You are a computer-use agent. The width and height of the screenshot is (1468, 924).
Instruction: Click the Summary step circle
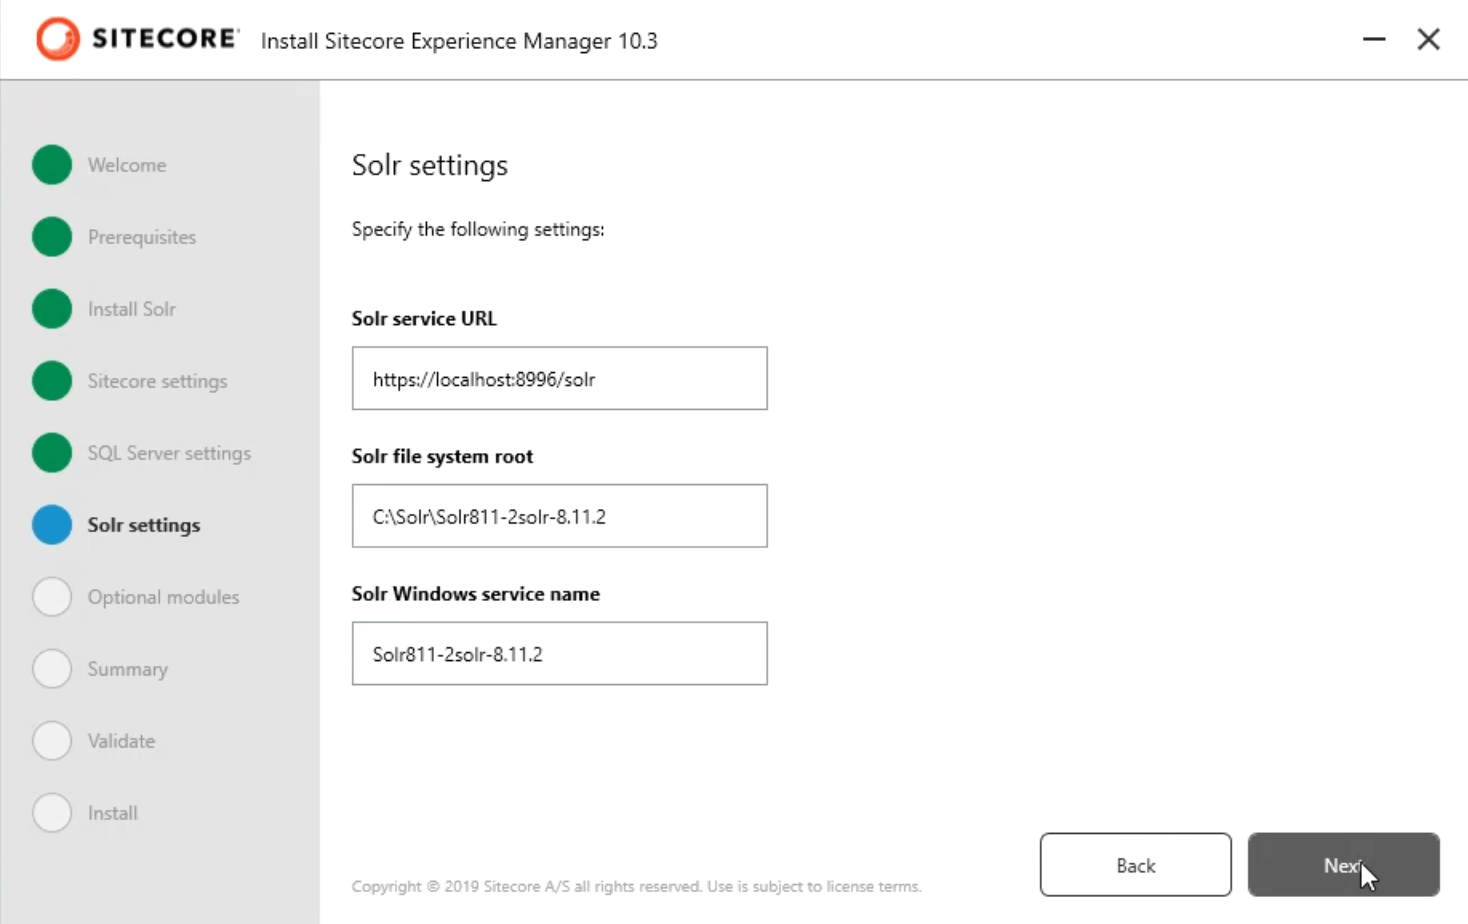(x=52, y=669)
